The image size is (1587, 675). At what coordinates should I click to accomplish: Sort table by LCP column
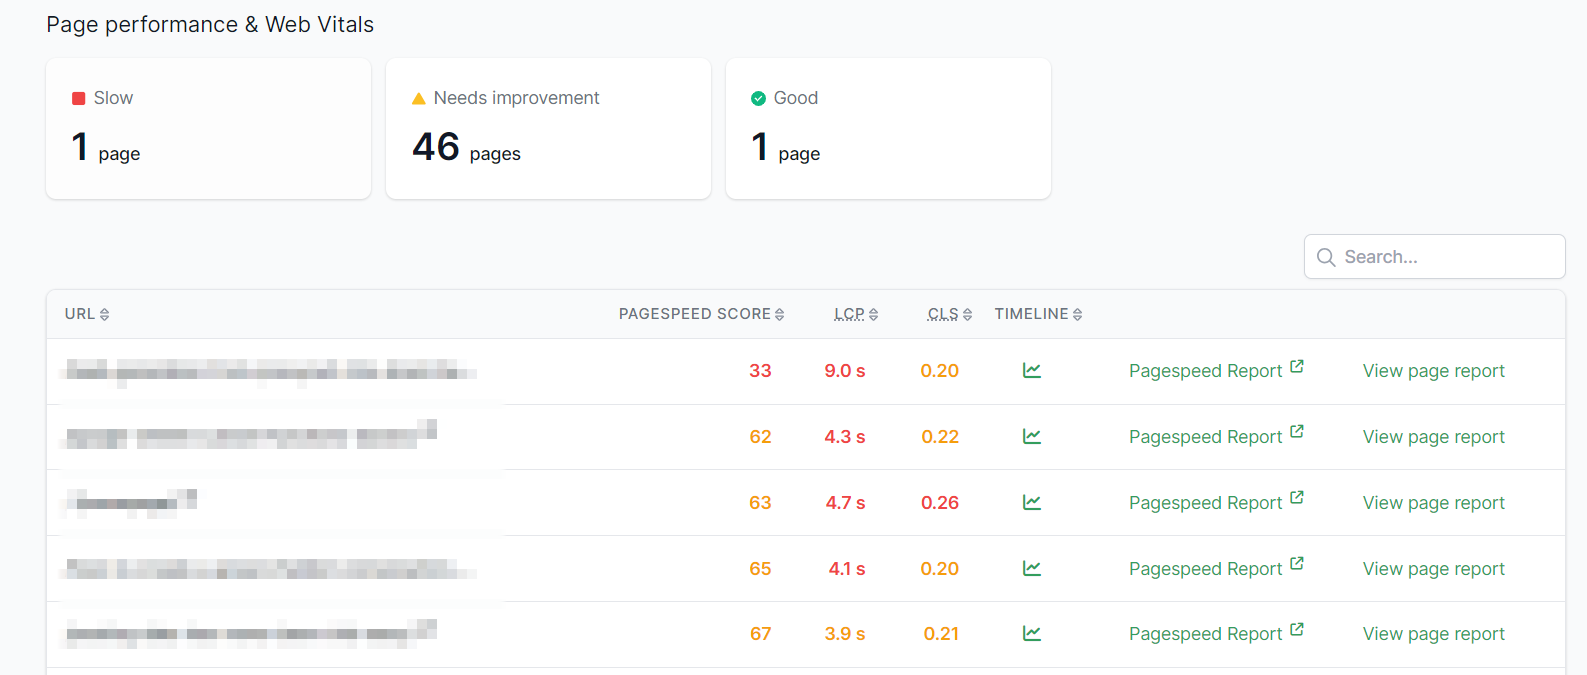pos(856,314)
